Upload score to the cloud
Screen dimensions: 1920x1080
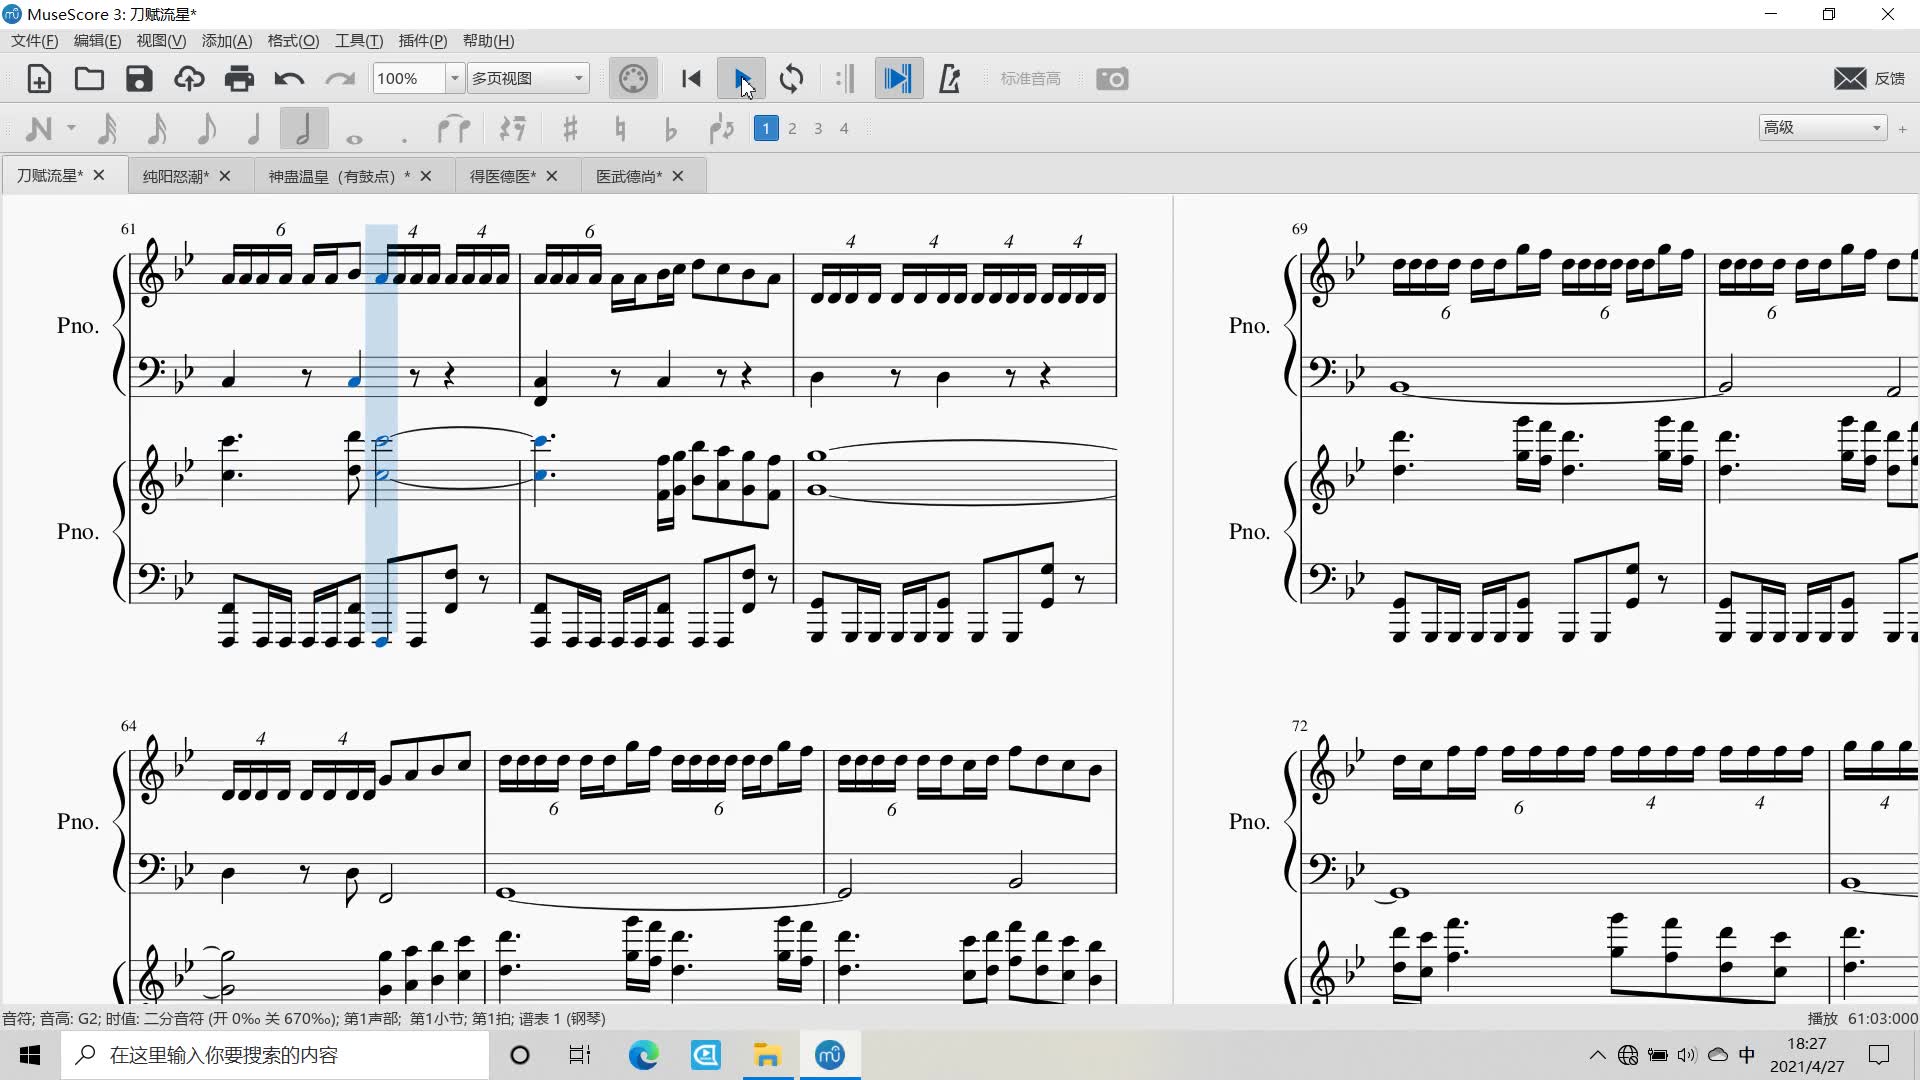[x=189, y=79]
